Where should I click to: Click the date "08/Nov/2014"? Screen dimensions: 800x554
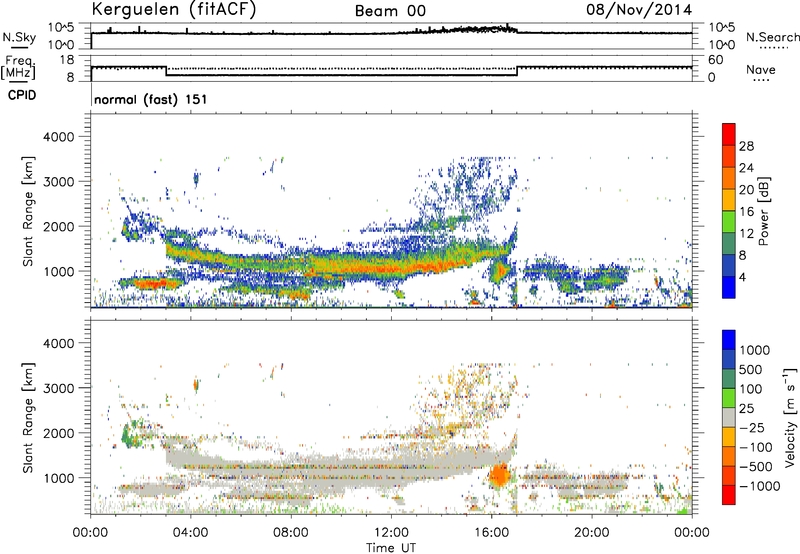[x=639, y=10]
